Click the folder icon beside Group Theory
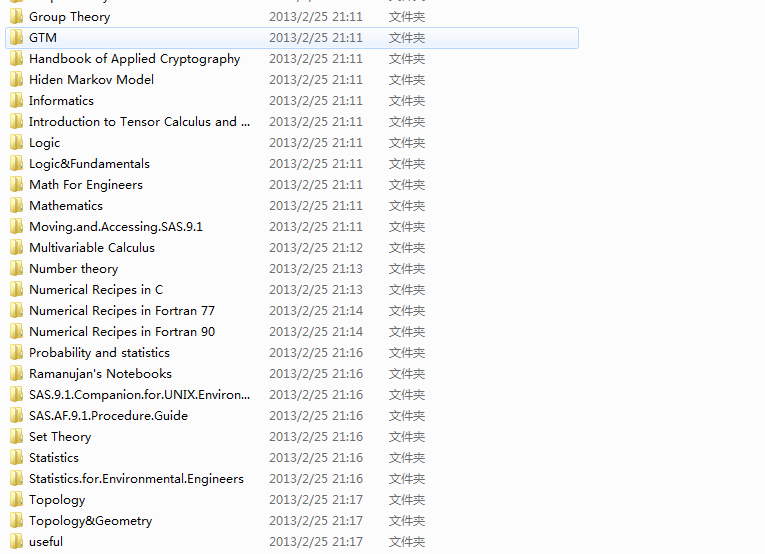The height and width of the screenshot is (554, 765). tap(16, 17)
